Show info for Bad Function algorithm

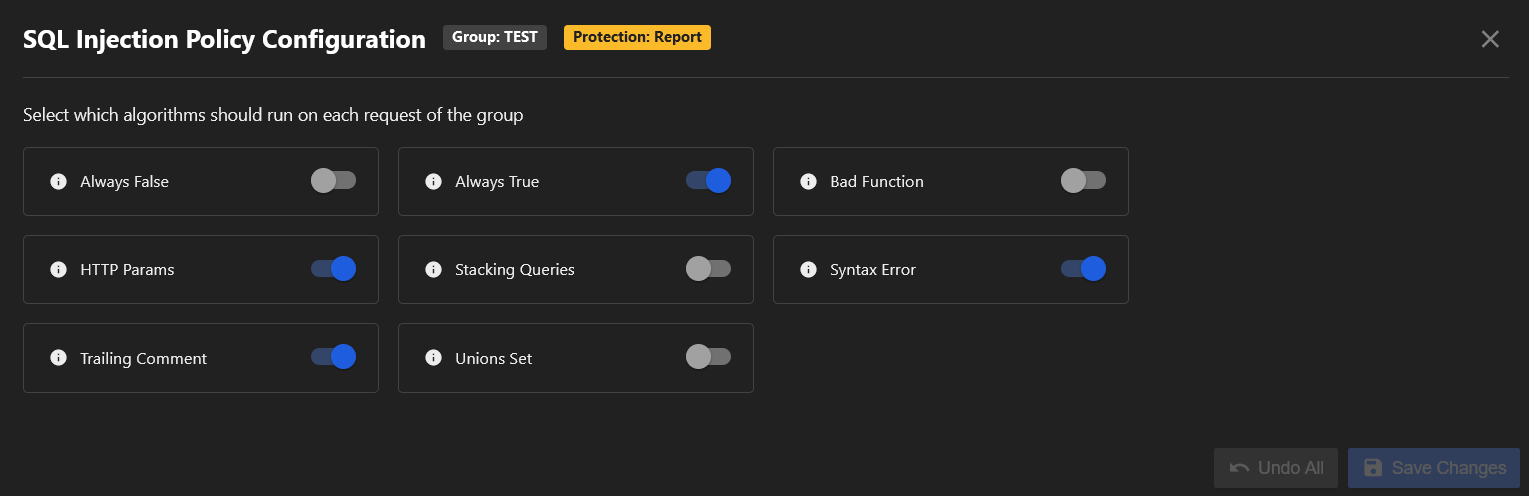coord(808,182)
